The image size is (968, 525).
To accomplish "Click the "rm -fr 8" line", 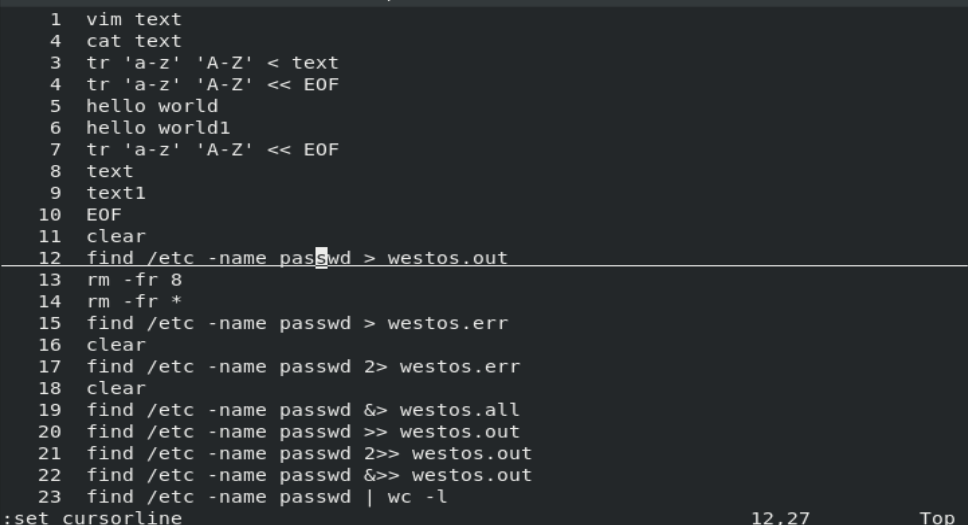I will coord(134,280).
